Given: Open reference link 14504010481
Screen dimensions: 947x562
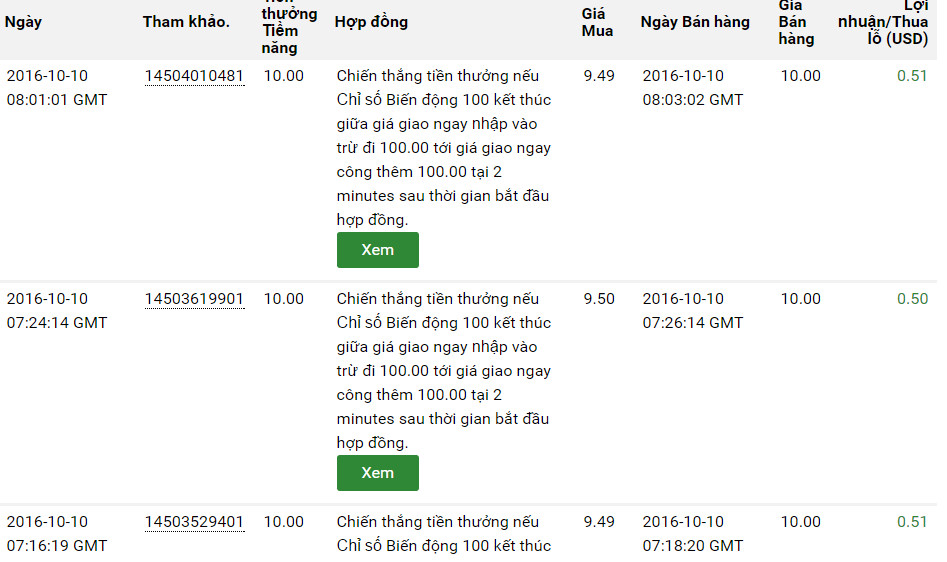Looking at the screenshot, I should [194, 76].
